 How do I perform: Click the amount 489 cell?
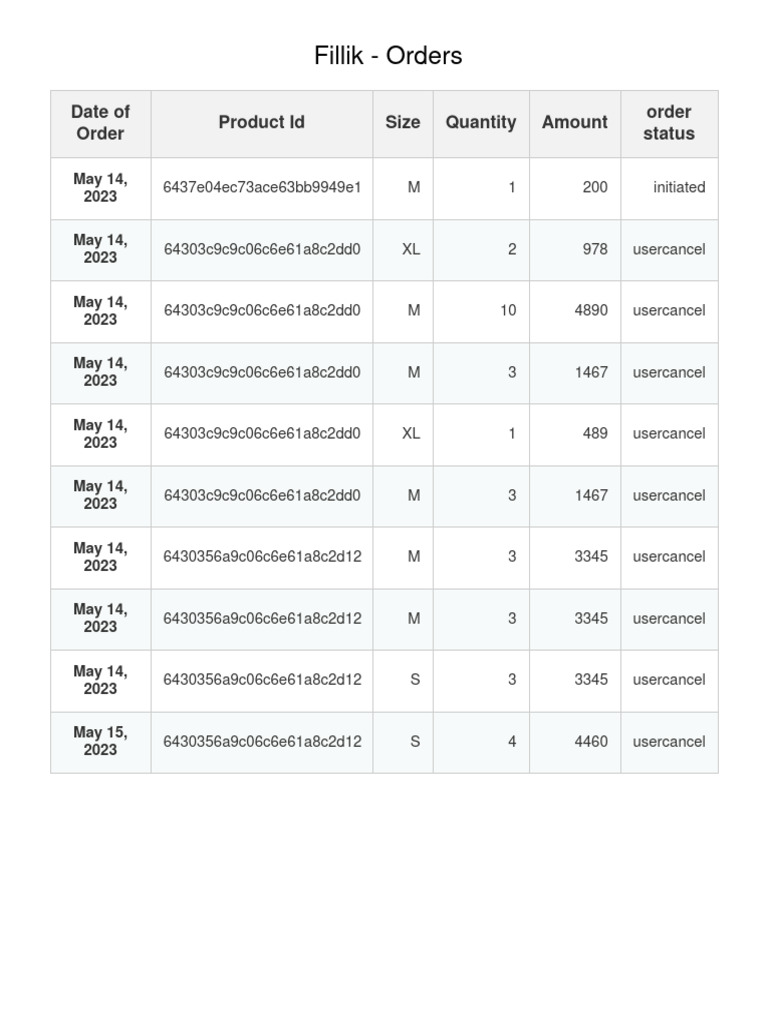(575, 434)
